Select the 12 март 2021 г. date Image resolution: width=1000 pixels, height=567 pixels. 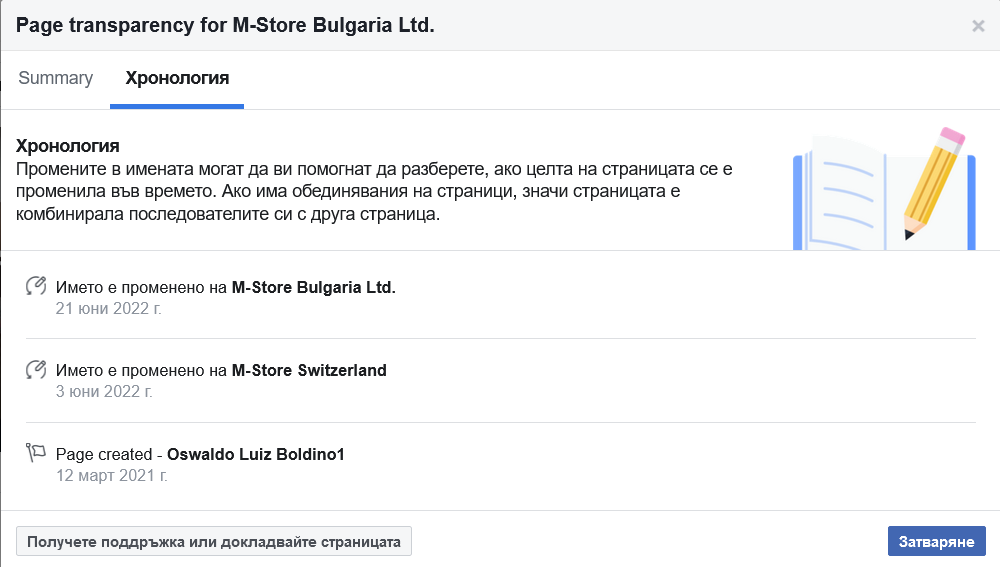(x=112, y=475)
